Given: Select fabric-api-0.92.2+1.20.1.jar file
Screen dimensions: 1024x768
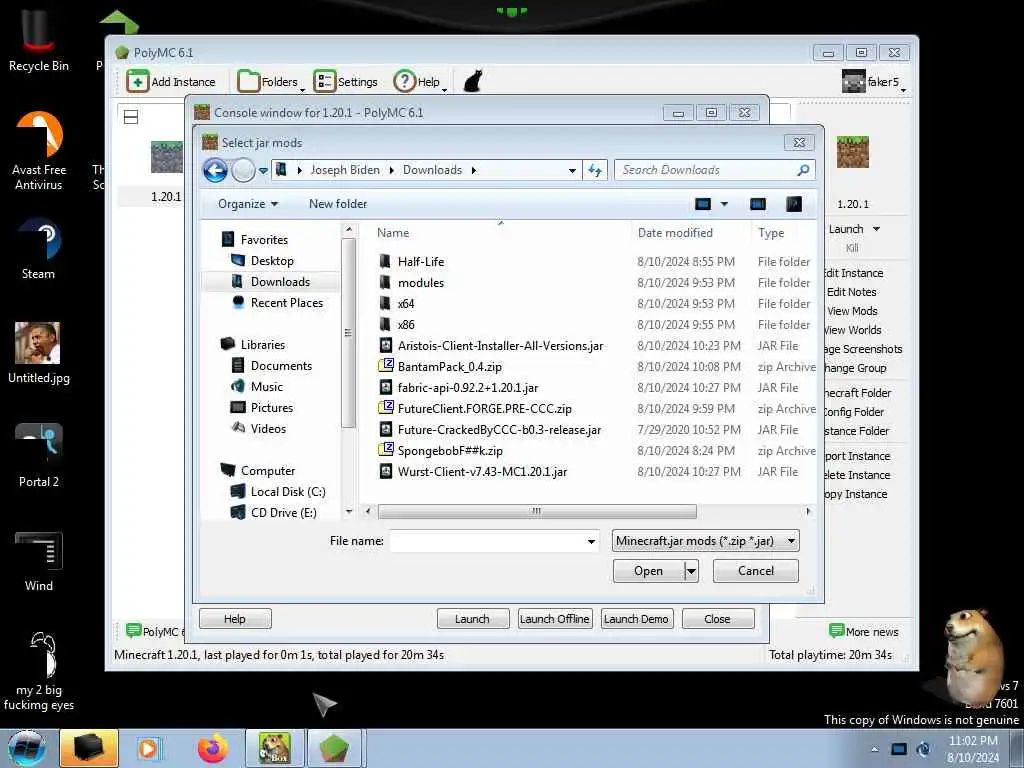Looking at the screenshot, I should (468, 387).
